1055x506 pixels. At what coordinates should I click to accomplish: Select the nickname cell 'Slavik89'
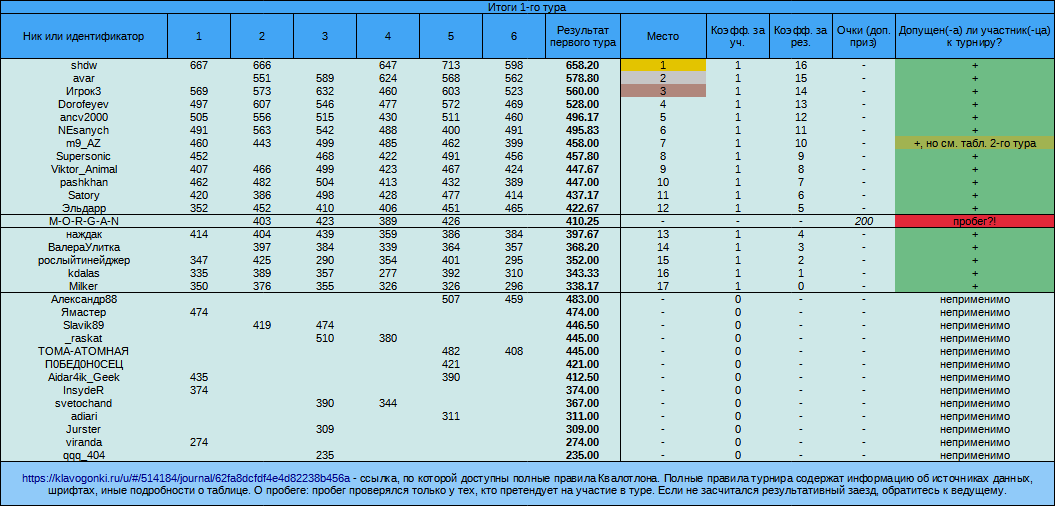[83, 325]
